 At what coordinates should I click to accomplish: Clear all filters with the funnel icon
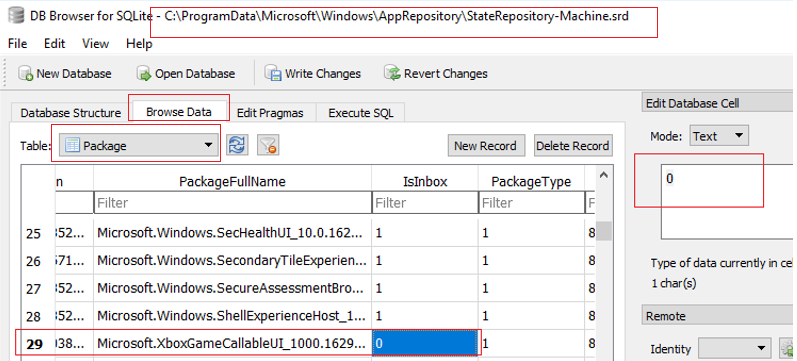coord(268,145)
